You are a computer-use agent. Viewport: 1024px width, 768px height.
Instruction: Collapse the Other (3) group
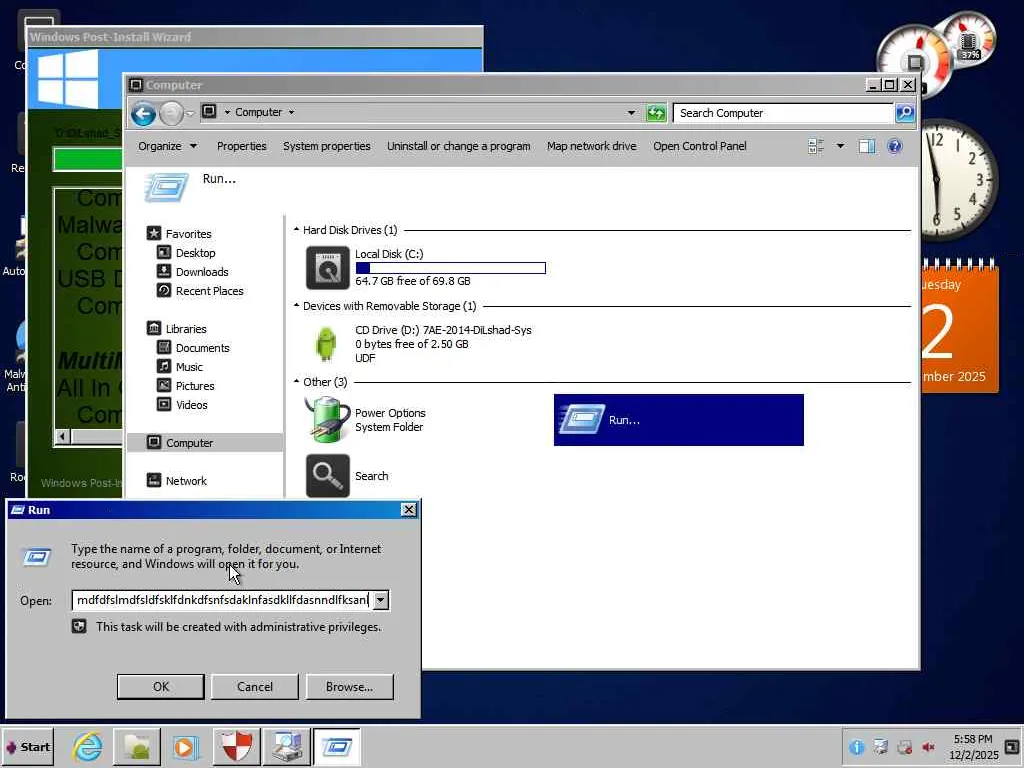[296, 381]
